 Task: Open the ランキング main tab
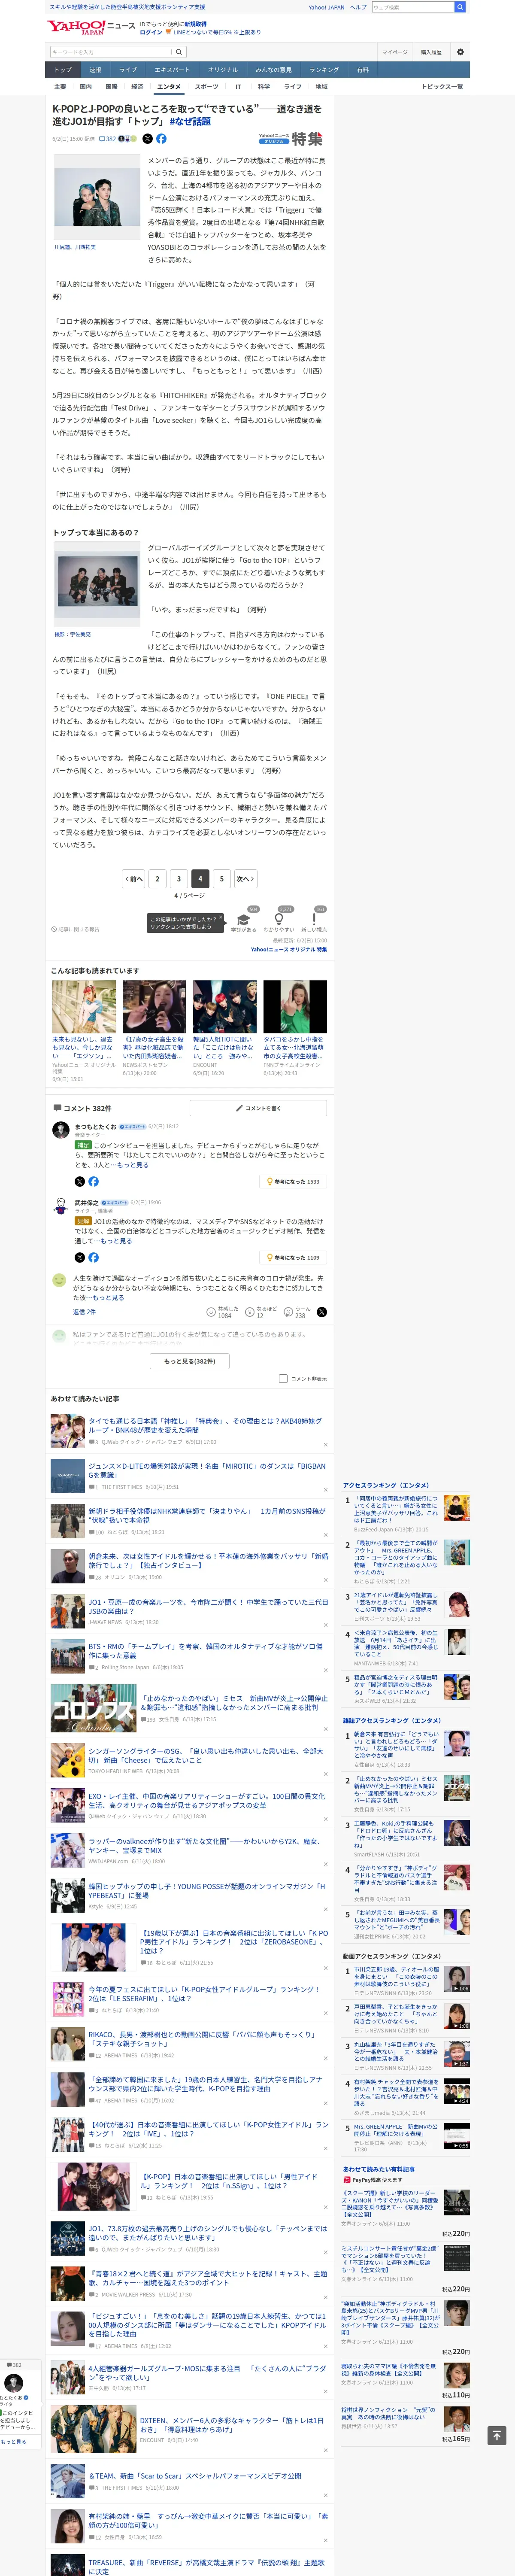click(x=324, y=70)
